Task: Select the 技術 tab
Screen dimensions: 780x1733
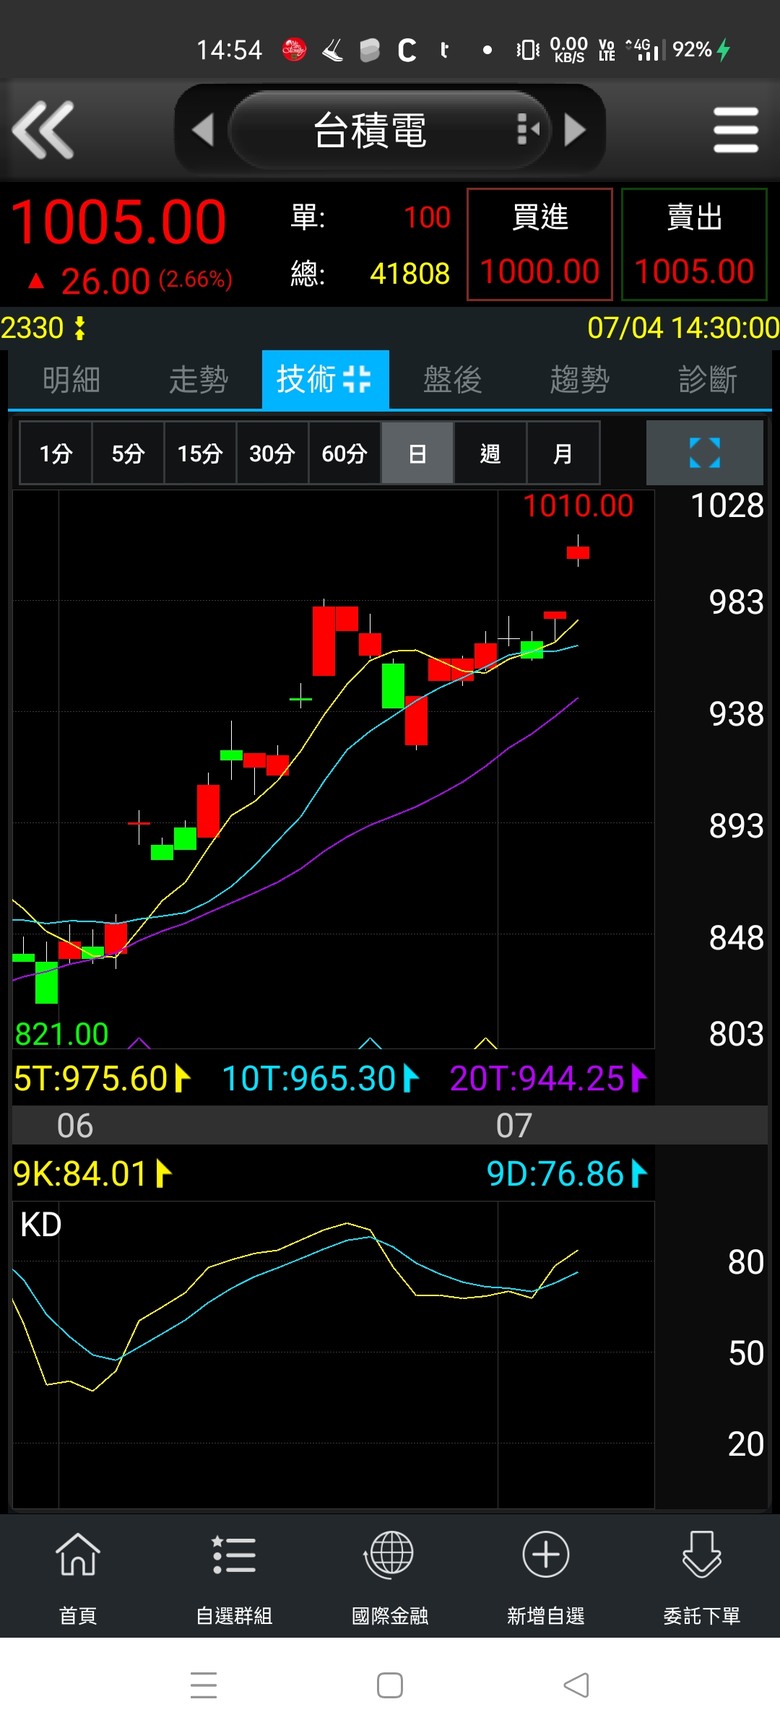Action: coord(325,379)
